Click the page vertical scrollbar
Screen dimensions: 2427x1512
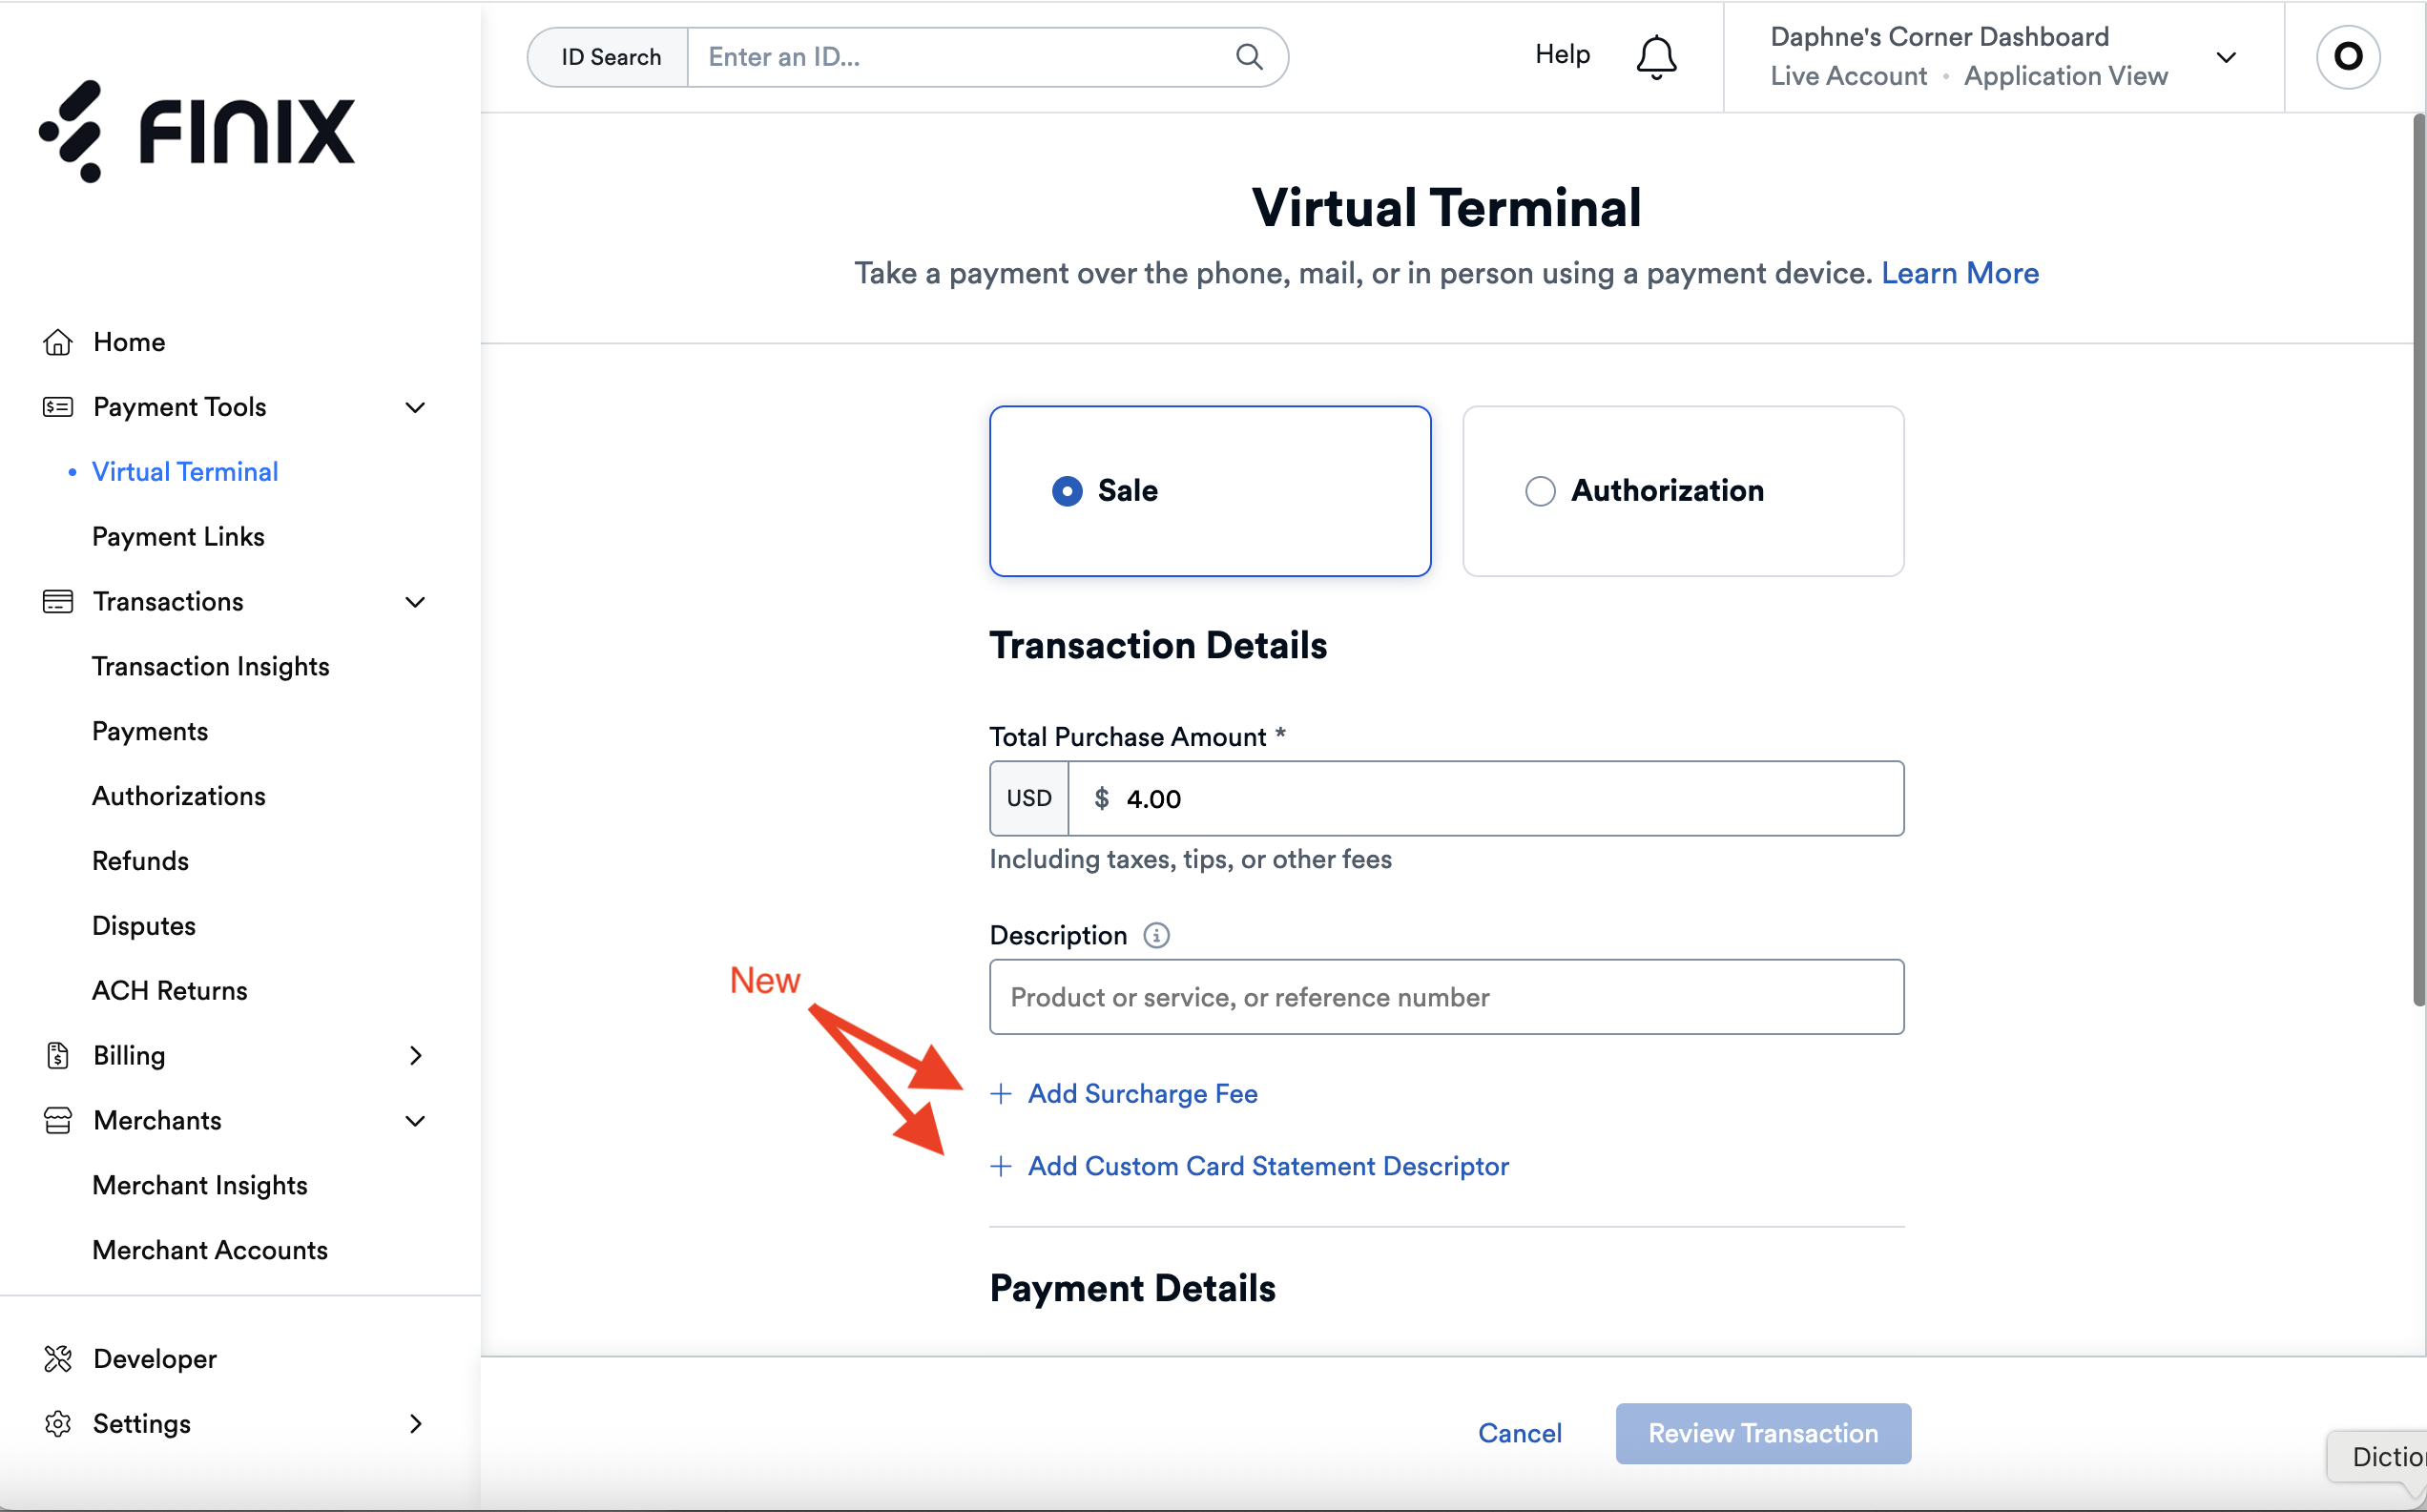(2418, 560)
